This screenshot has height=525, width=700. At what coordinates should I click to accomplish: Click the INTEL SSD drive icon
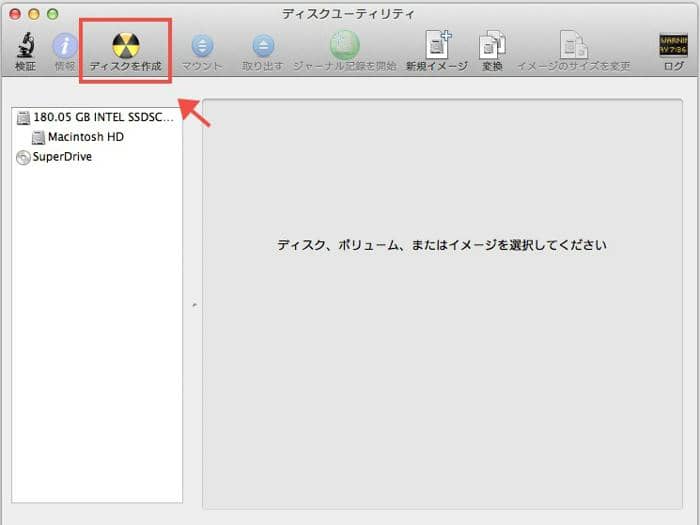click(23, 118)
